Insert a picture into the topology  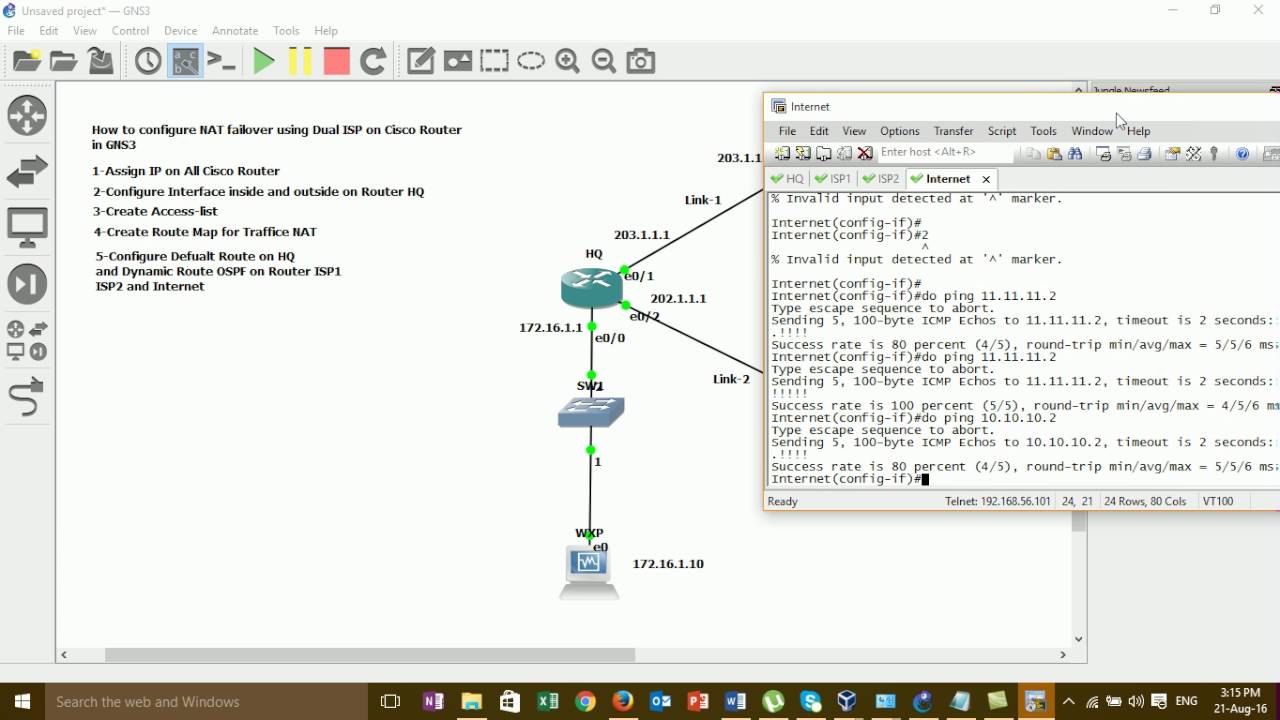(458, 61)
